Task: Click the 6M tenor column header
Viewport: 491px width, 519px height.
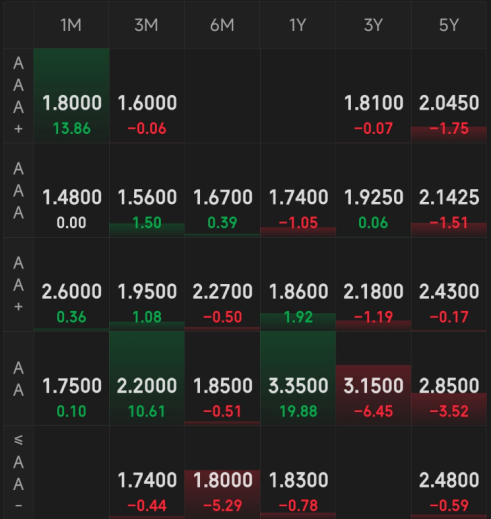Action: [222, 25]
